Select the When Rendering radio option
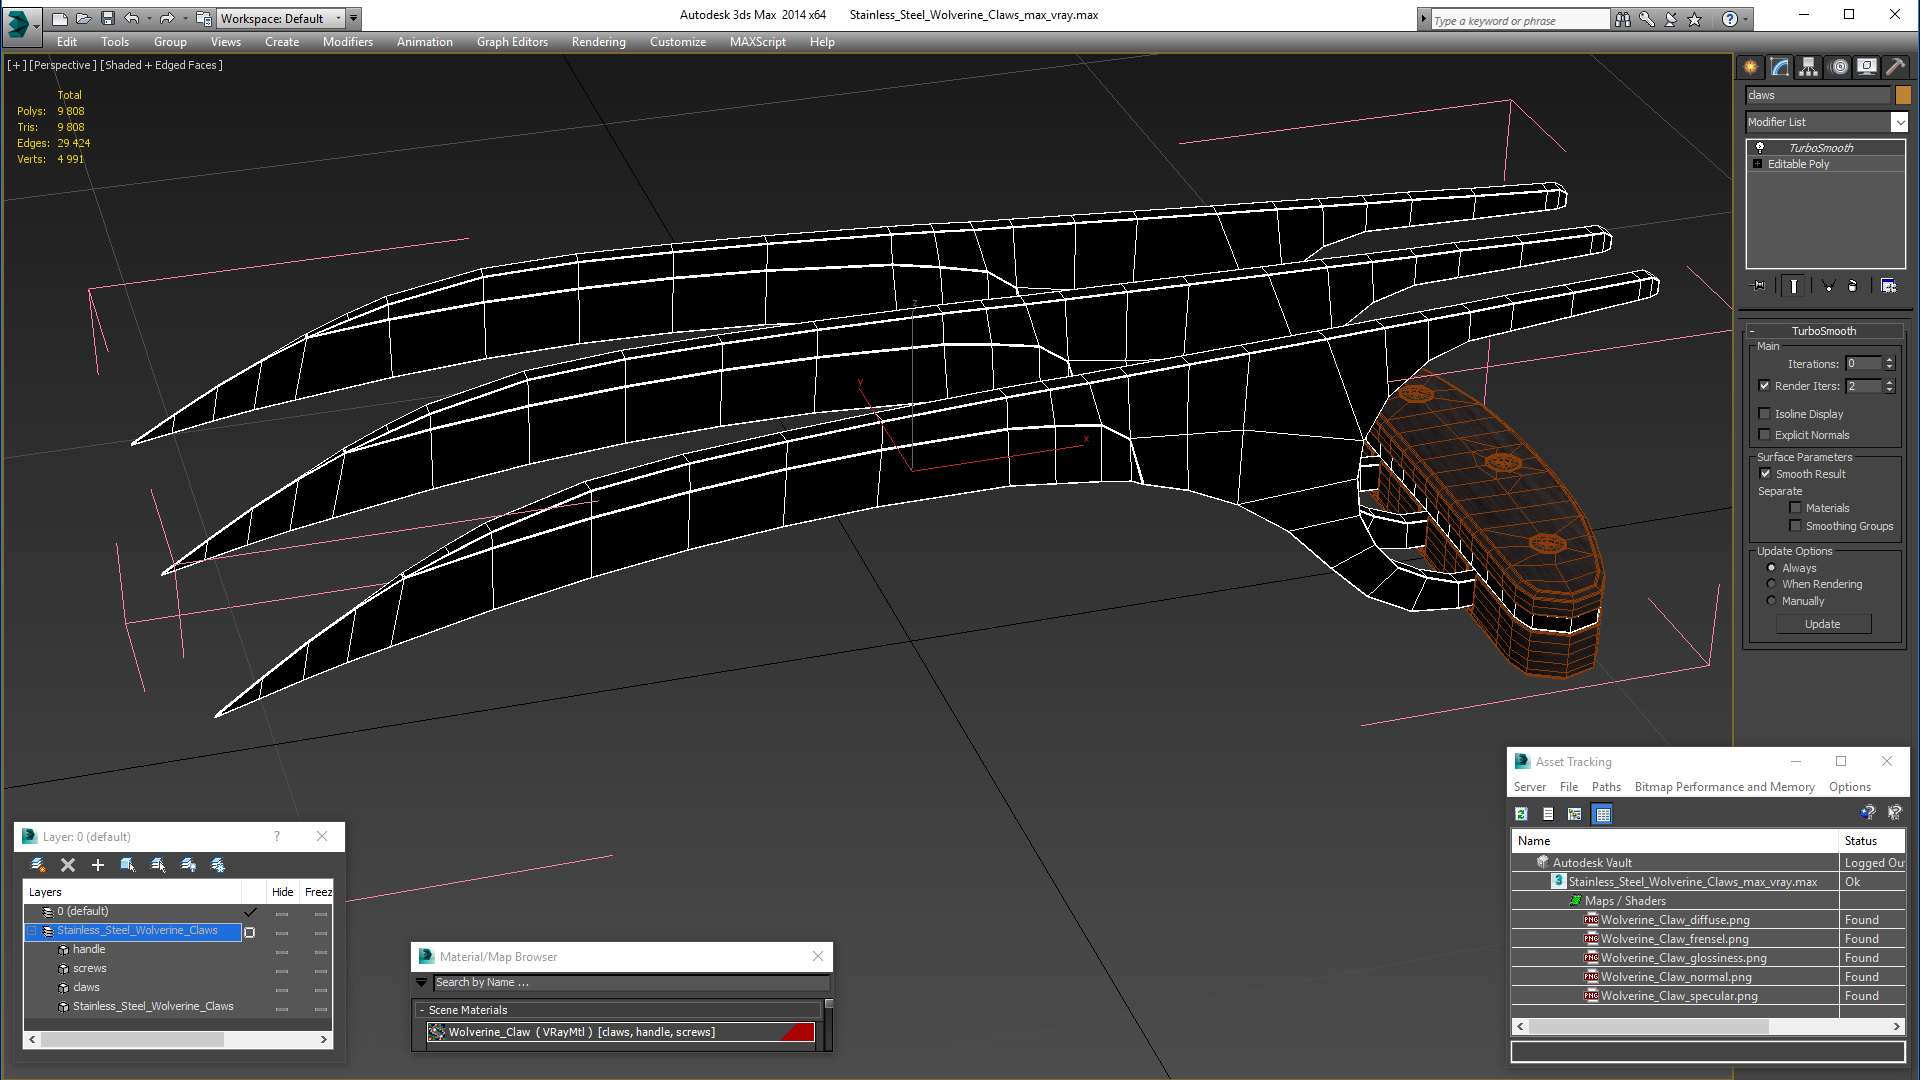This screenshot has width=1920, height=1080. coord(1772,584)
